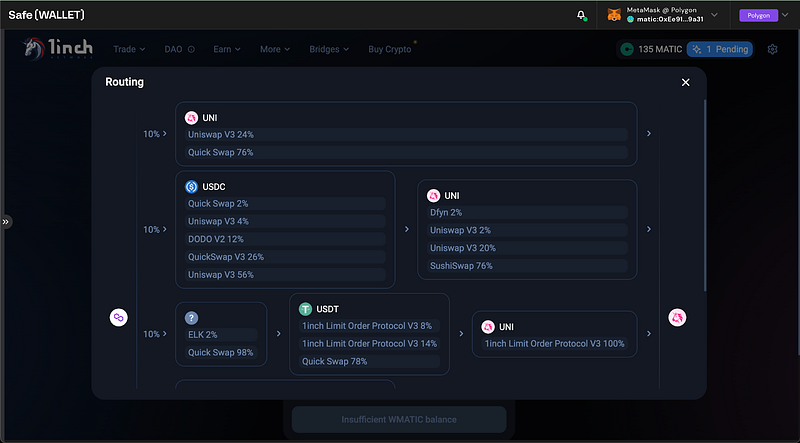Click chevron between USDC and UNI cards

407,230
